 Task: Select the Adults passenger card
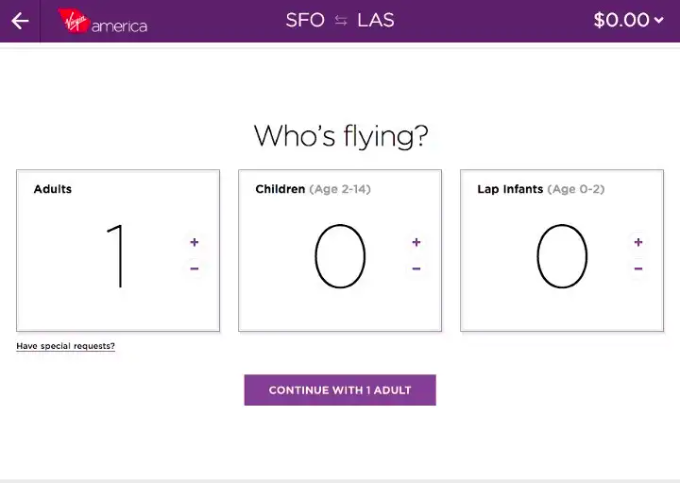coord(118,250)
